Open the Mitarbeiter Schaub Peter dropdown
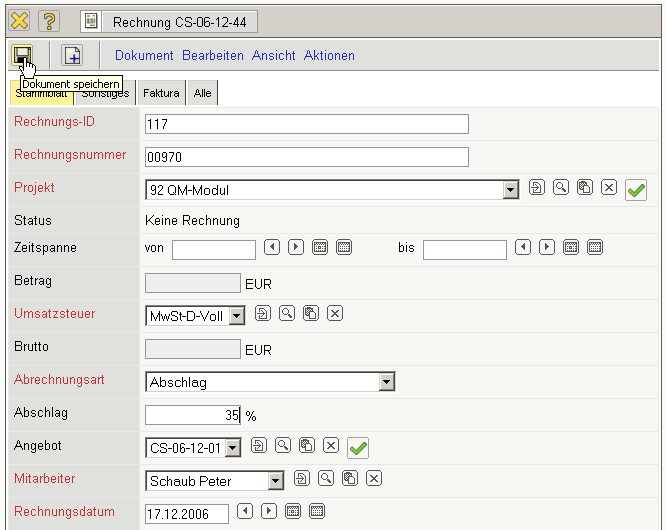Screen dimensions: 666x530 click(275, 481)
